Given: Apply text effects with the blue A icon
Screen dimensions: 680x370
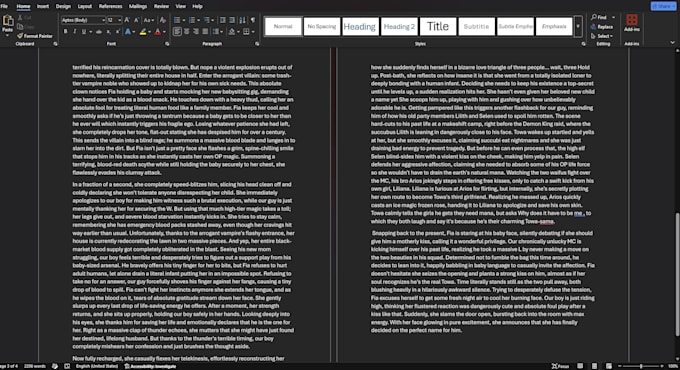Looking at the screenshot, I should coord(128,32).
